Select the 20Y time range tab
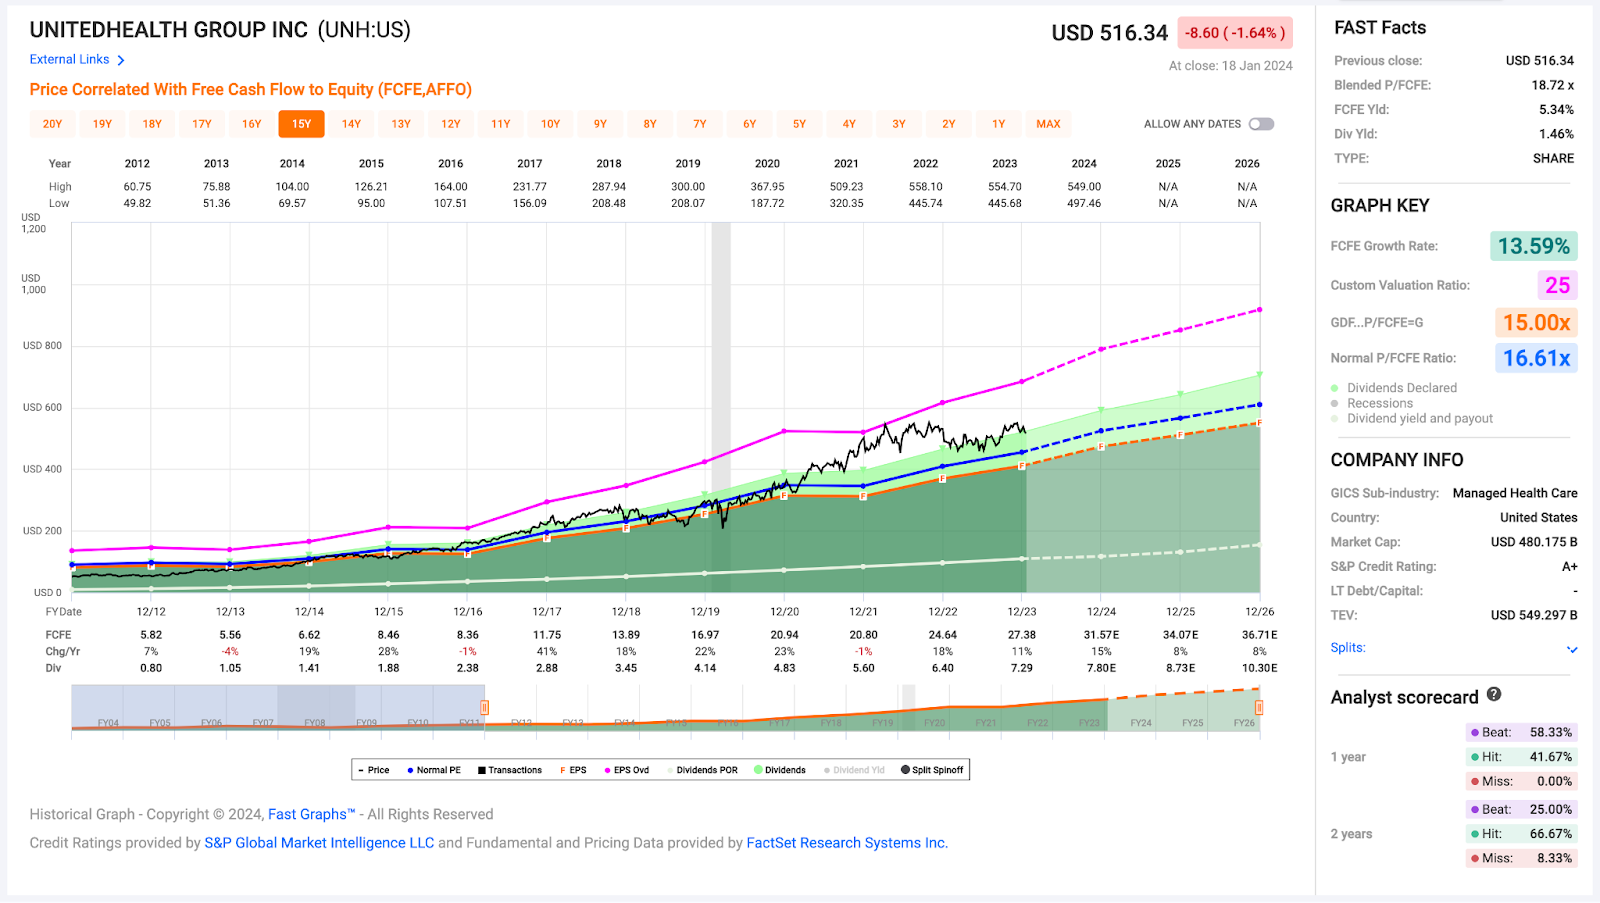Screen dimensions: 1600x903 pos(52,124)
